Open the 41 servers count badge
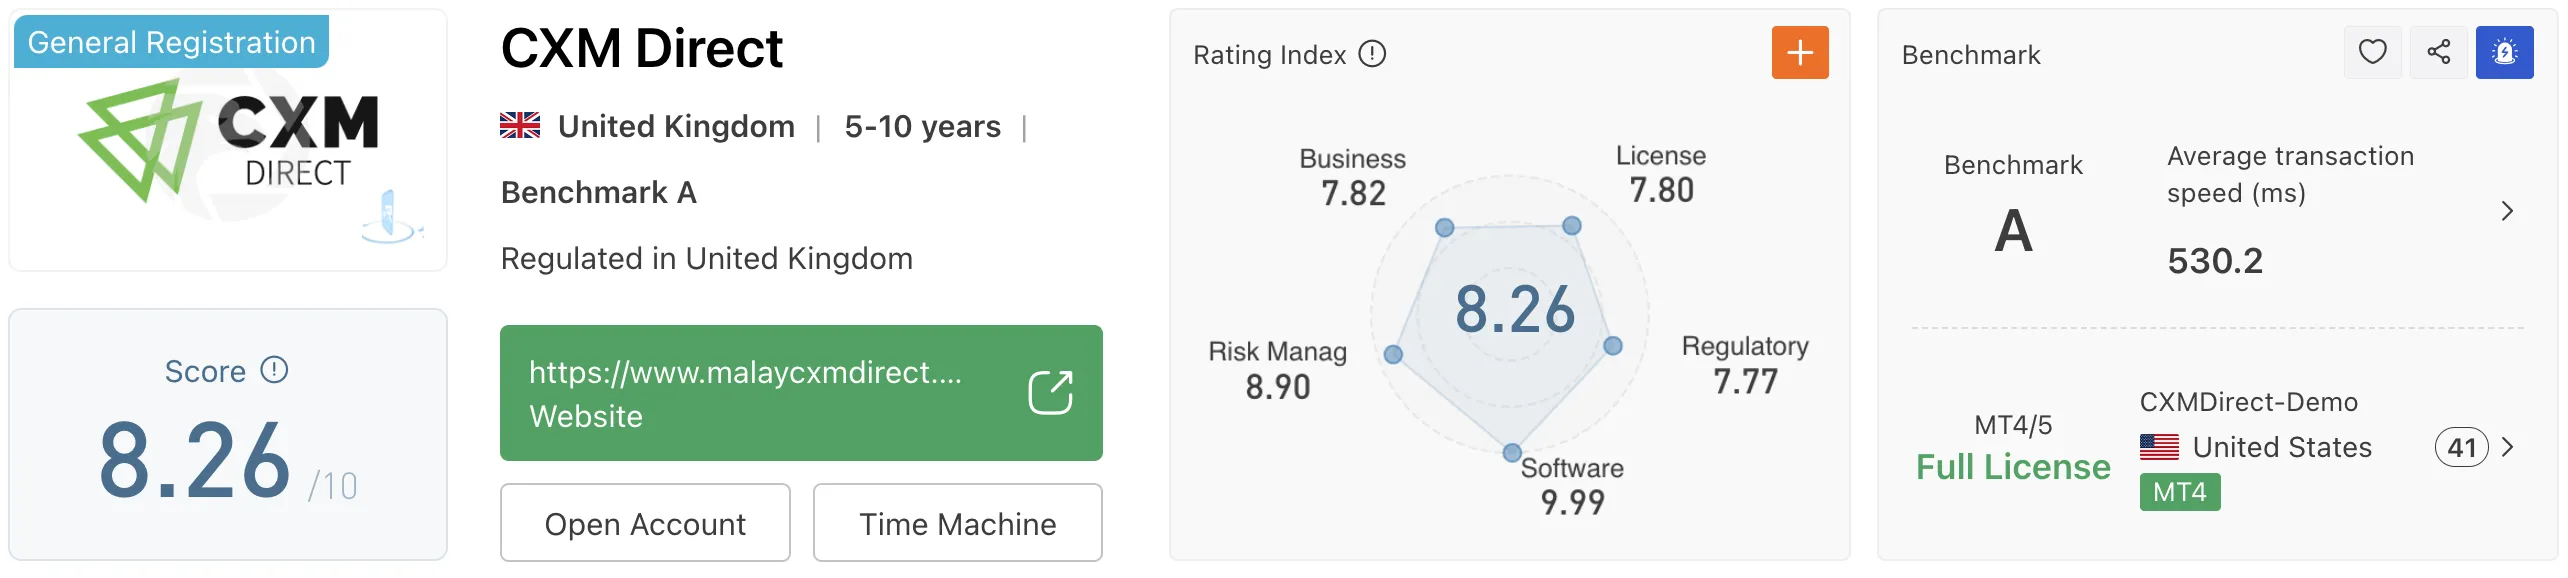Image resolution: width=2568 pixels, height=578 pixels. click(2461, 447)
